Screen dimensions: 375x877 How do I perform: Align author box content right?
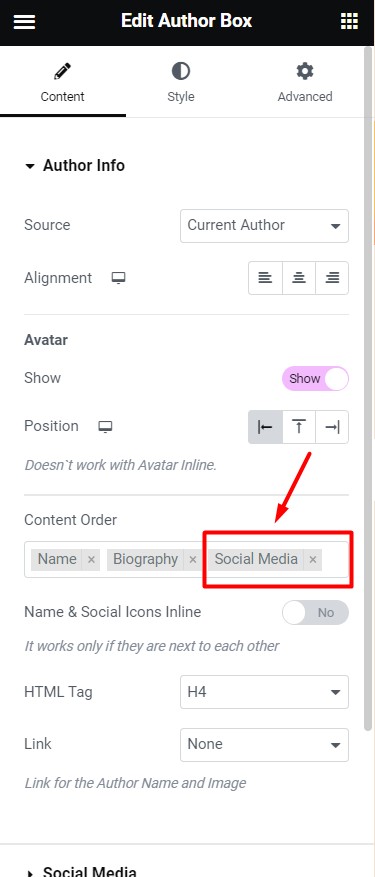(332, 278)
